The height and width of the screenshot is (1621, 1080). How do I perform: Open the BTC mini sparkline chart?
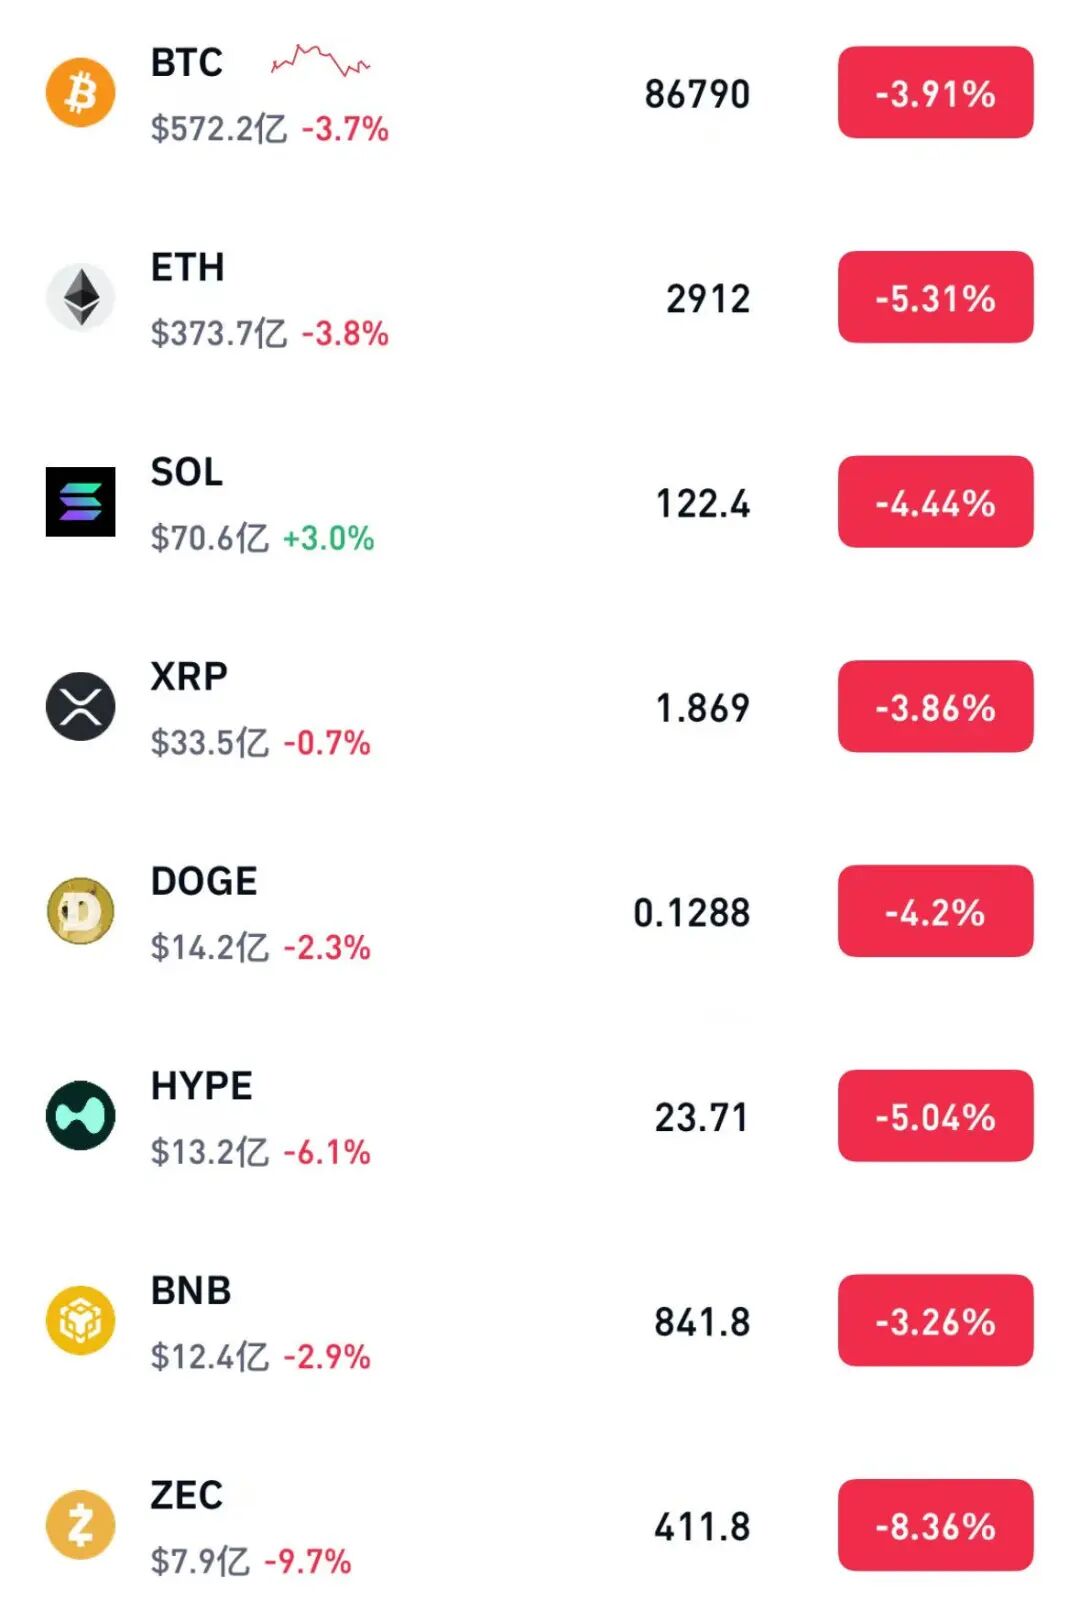pyautogui.click(x=320, y=62)
